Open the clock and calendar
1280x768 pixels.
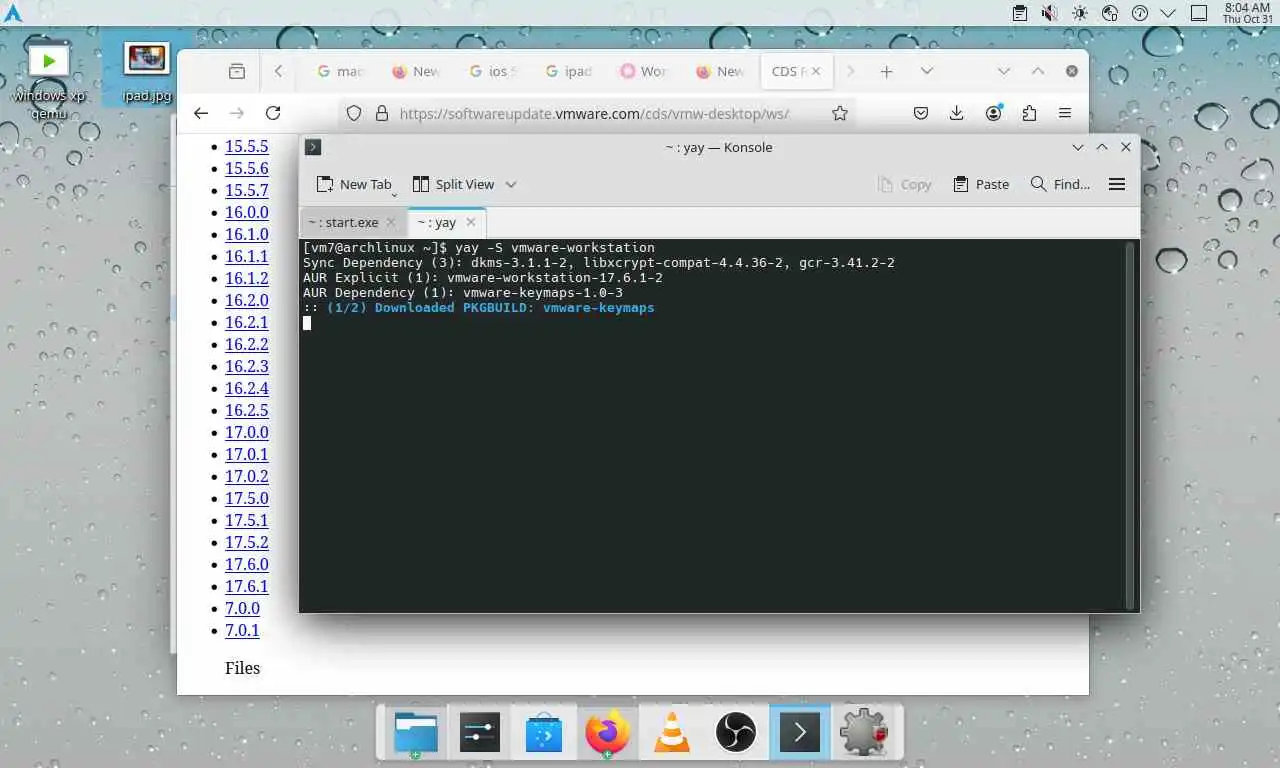point(1247,13)
